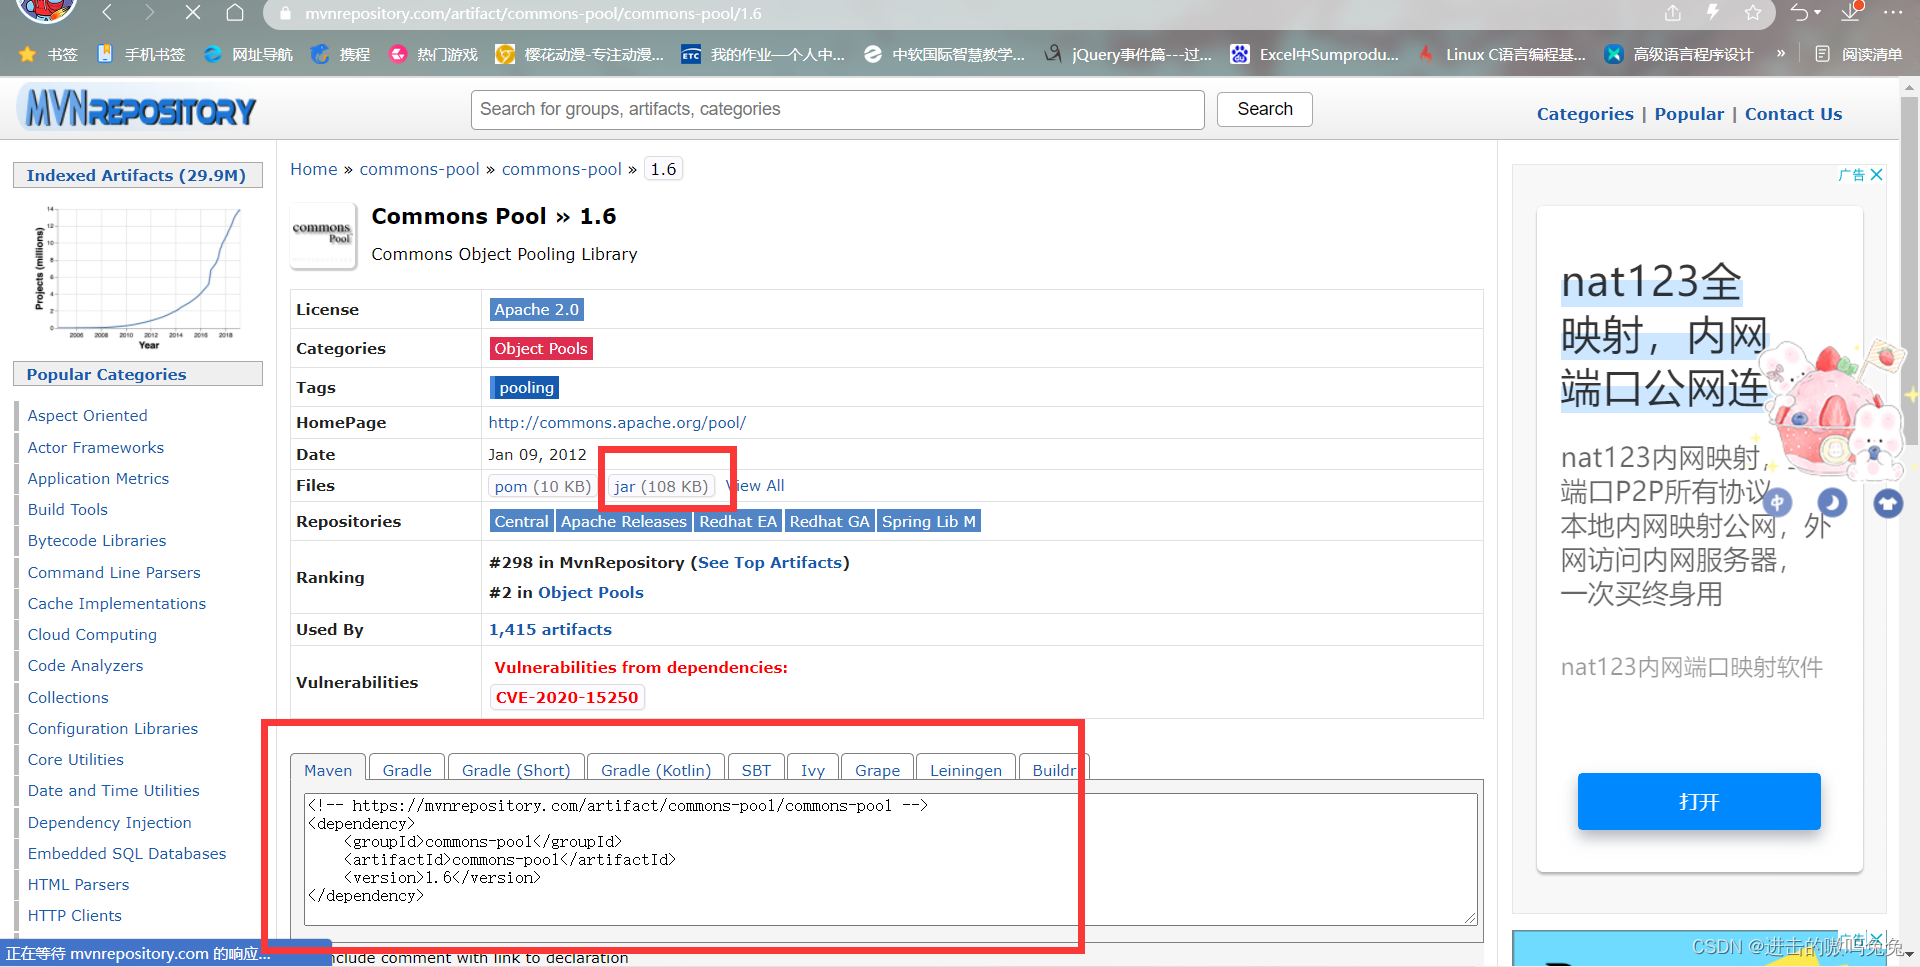
Task: Open the 携程 bookmark
Action: (340, 54)
